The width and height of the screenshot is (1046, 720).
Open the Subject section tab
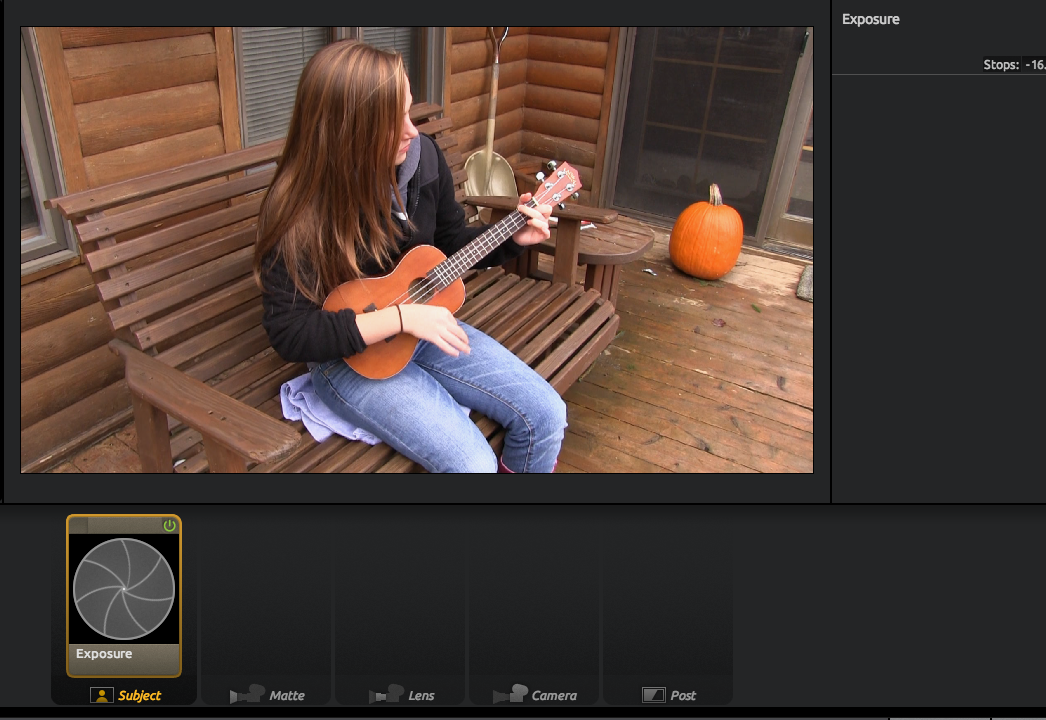(124, 695)
